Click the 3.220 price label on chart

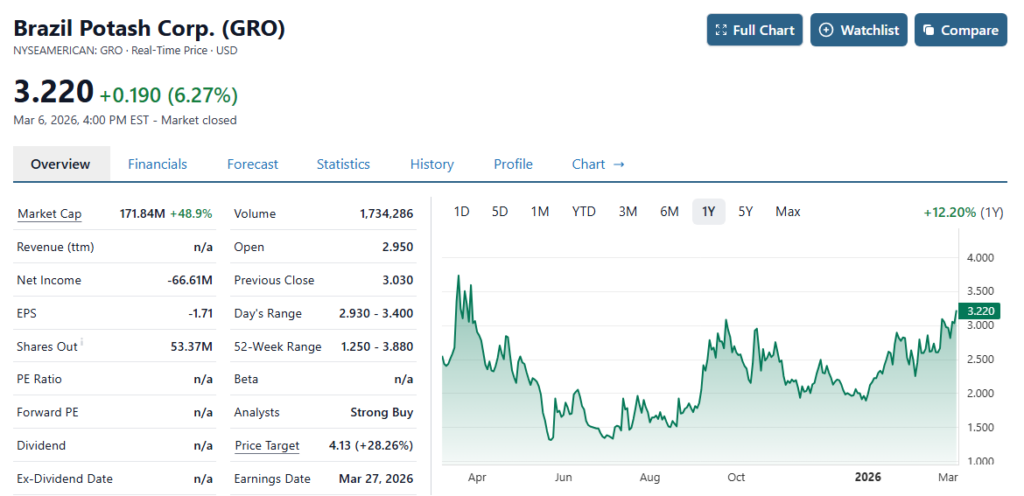point(977,311)
